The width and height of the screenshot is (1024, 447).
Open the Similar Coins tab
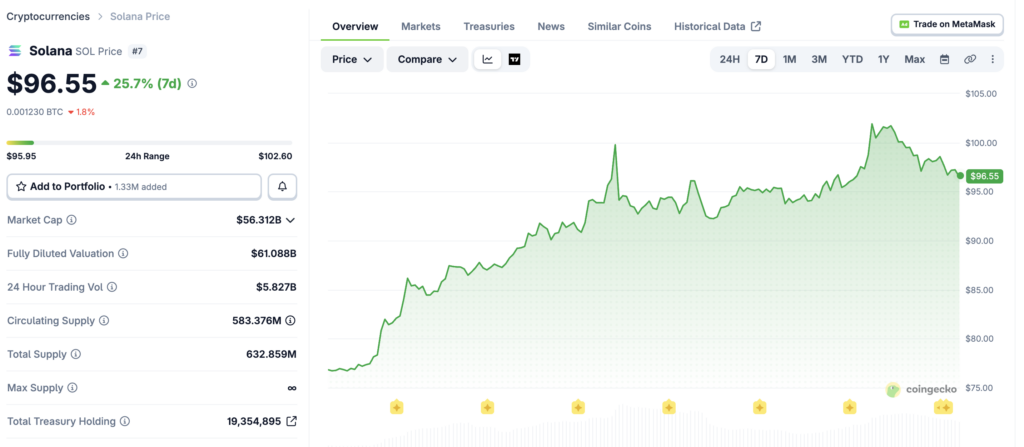(619, 27)
